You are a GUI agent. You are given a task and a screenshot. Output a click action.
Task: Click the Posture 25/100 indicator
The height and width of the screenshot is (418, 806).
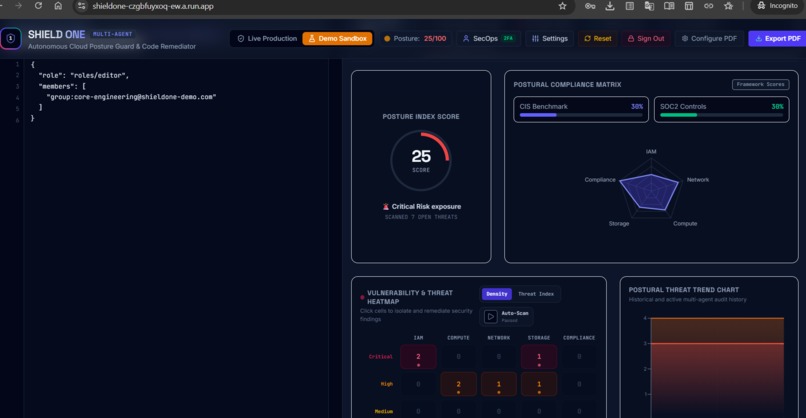(415, 39)
